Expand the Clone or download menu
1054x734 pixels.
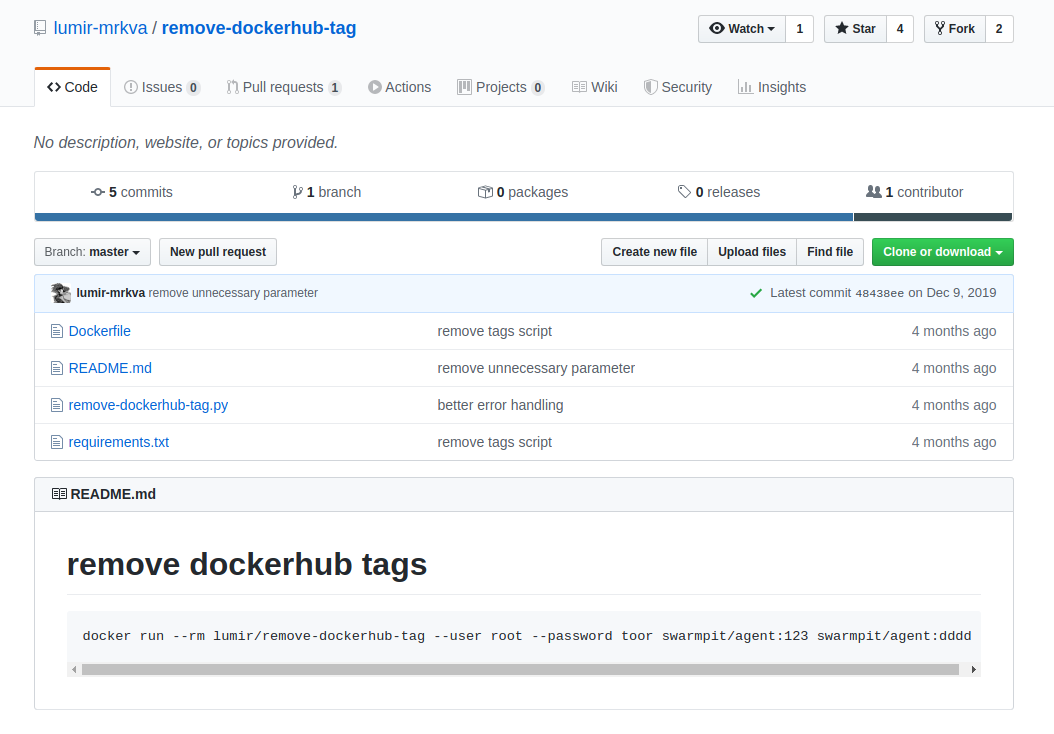[942, 252]
